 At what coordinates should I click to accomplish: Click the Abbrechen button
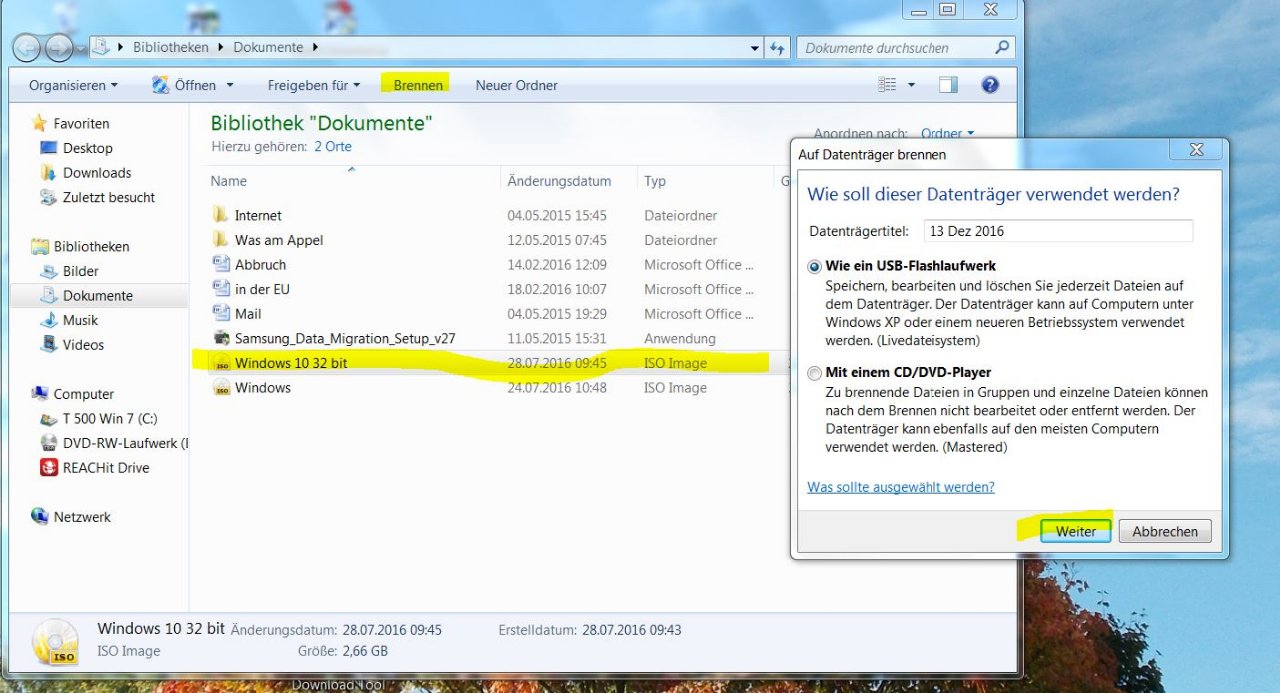[1165, 531]
